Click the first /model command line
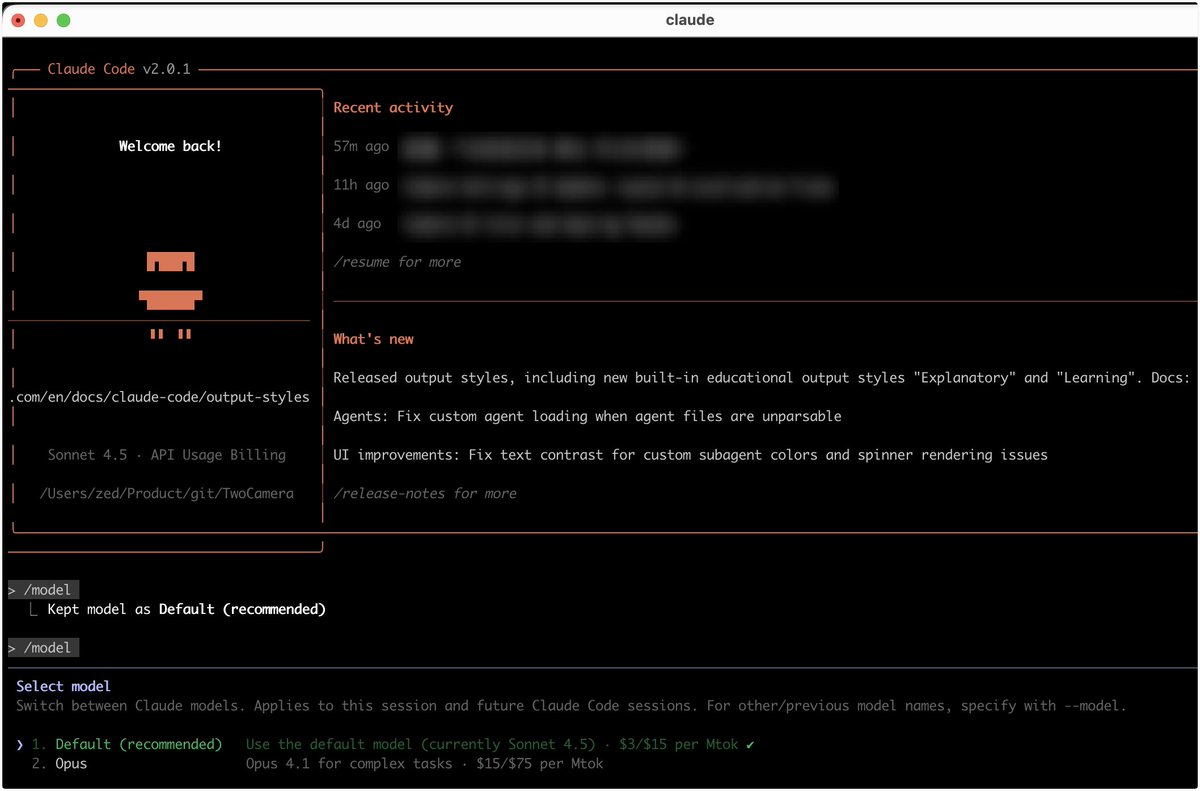Image resolution: width=1200 pixels, height=791 pixels. point(42,590)
